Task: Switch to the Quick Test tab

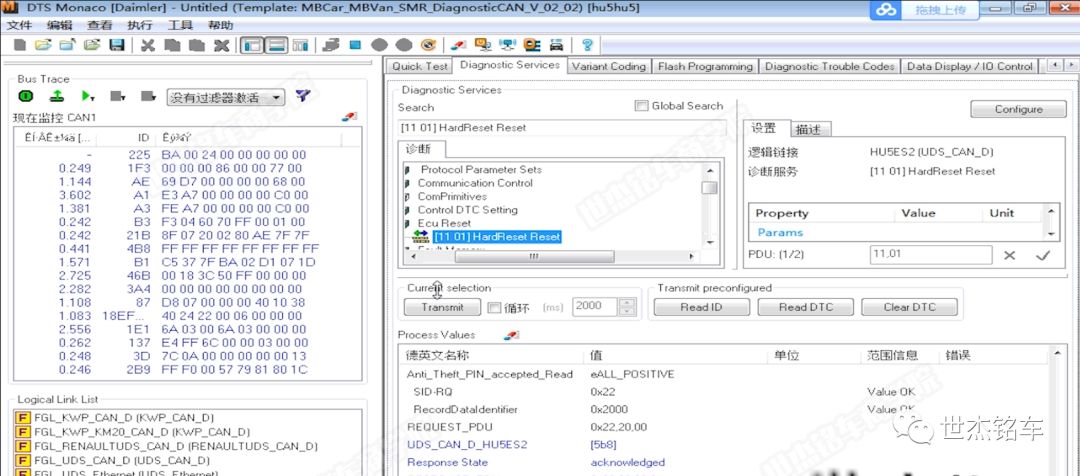Action: [420, 66]
